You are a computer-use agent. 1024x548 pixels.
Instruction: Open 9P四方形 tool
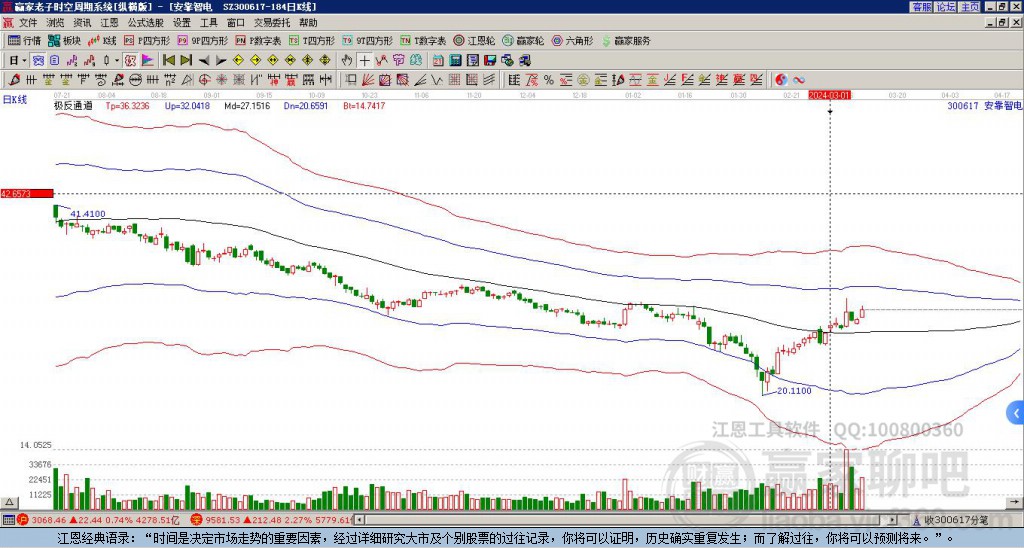202,40
